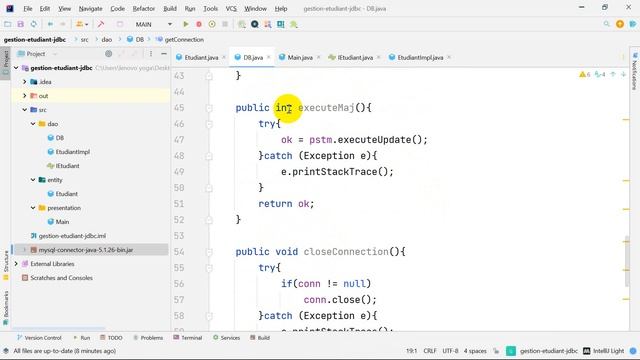The image size is (640, 360).
Task: Run MAIN with the green play icon
Action: click(186, 24)
